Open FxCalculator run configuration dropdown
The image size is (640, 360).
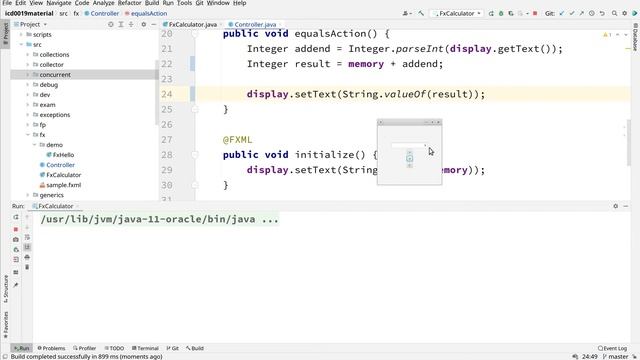pyautogui.click(x=457, y=13)
